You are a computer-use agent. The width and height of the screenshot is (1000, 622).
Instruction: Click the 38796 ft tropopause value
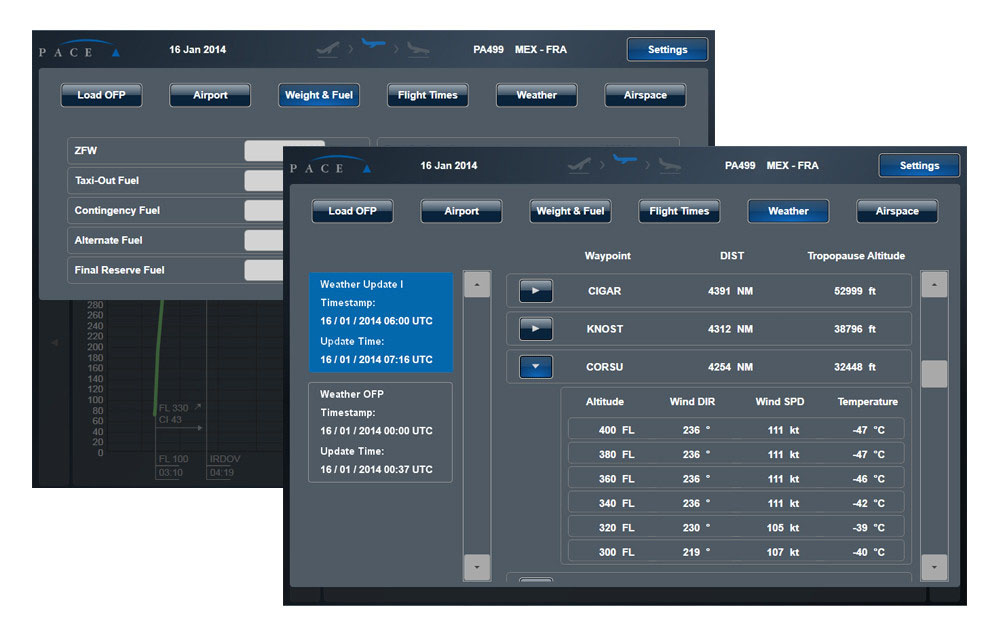pos(855,329)
